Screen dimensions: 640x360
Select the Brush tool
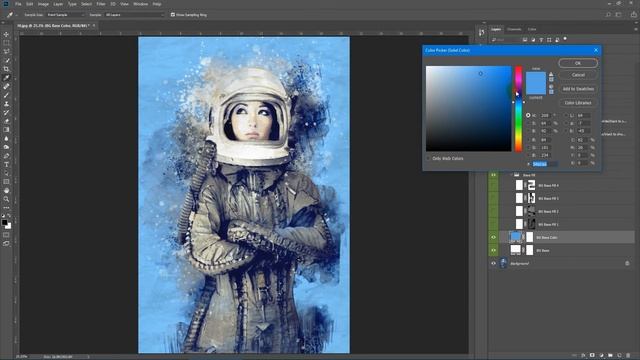[x=6, y=95]
